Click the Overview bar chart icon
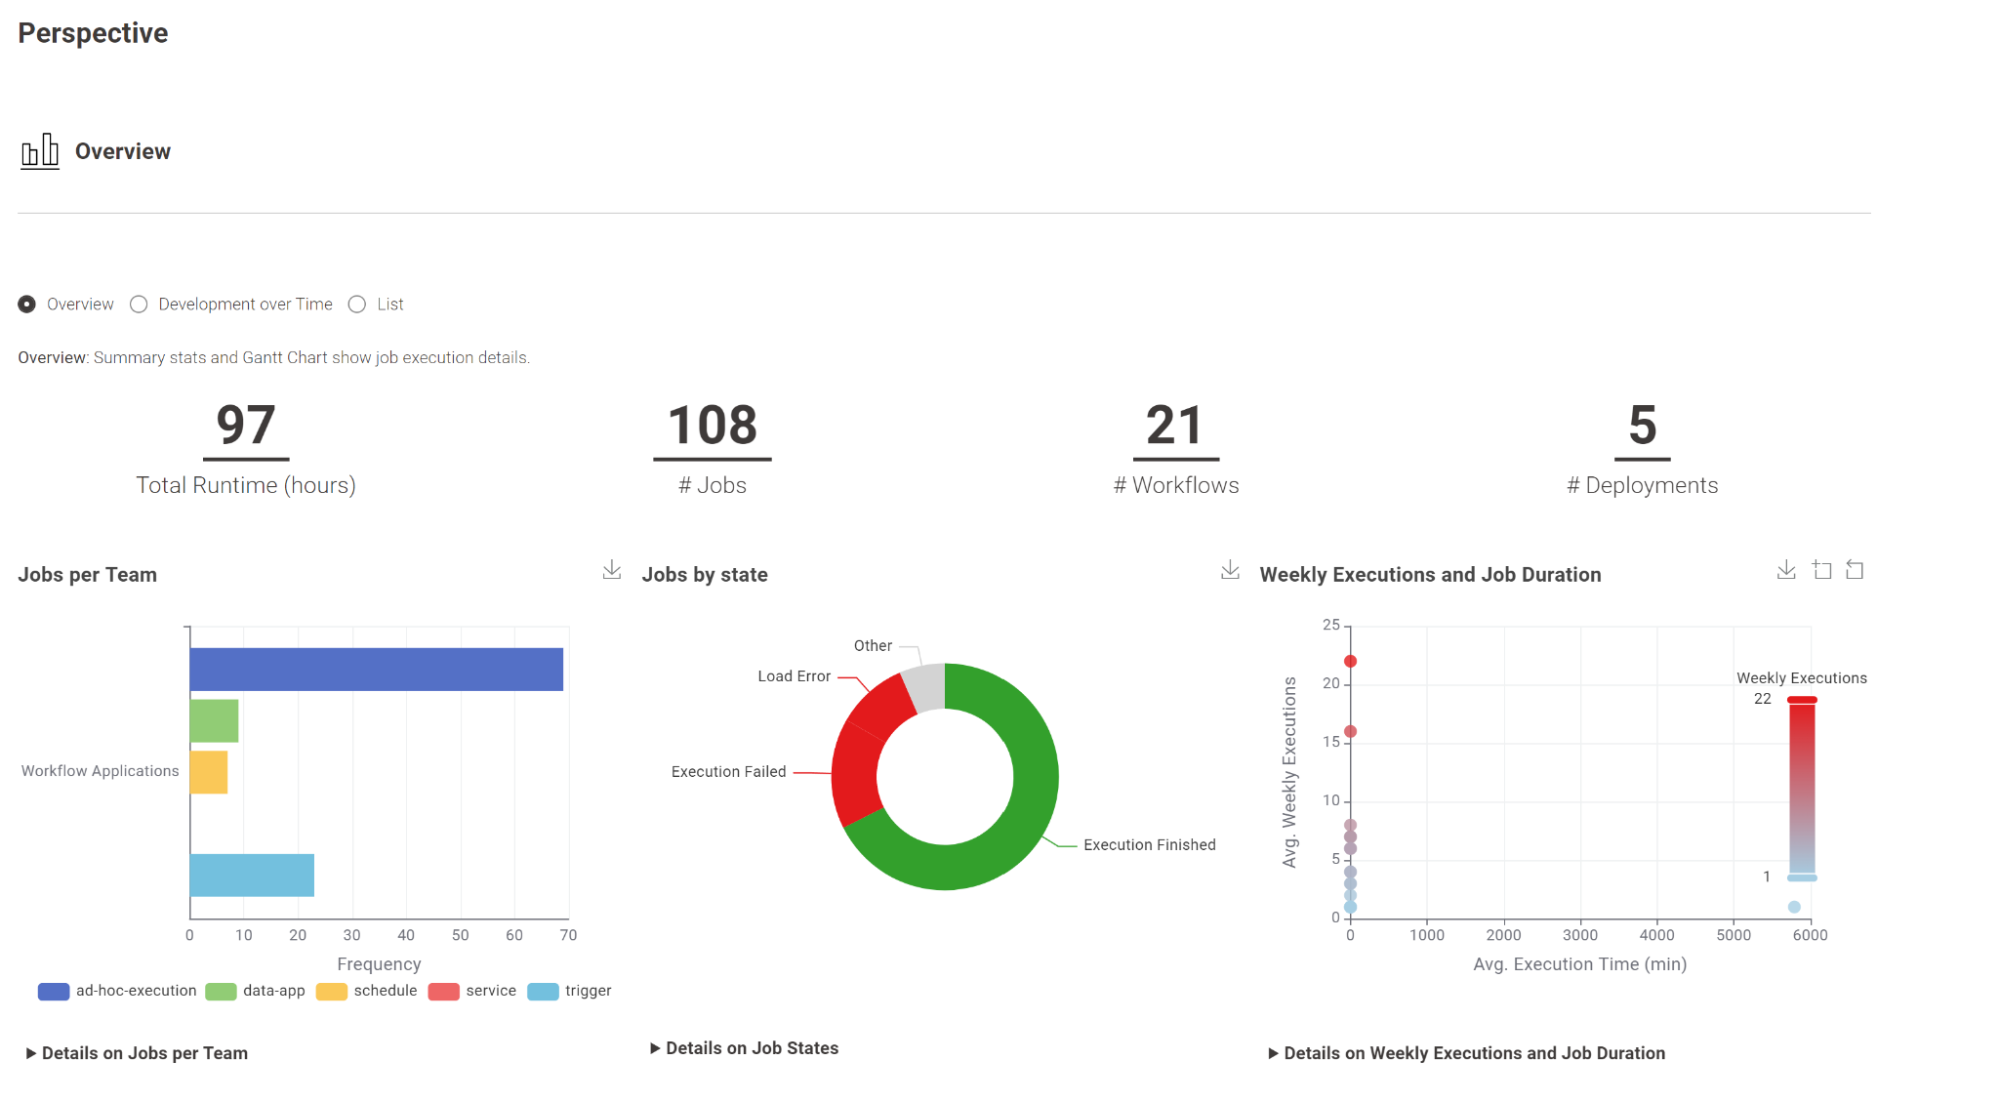 [40, 151]
